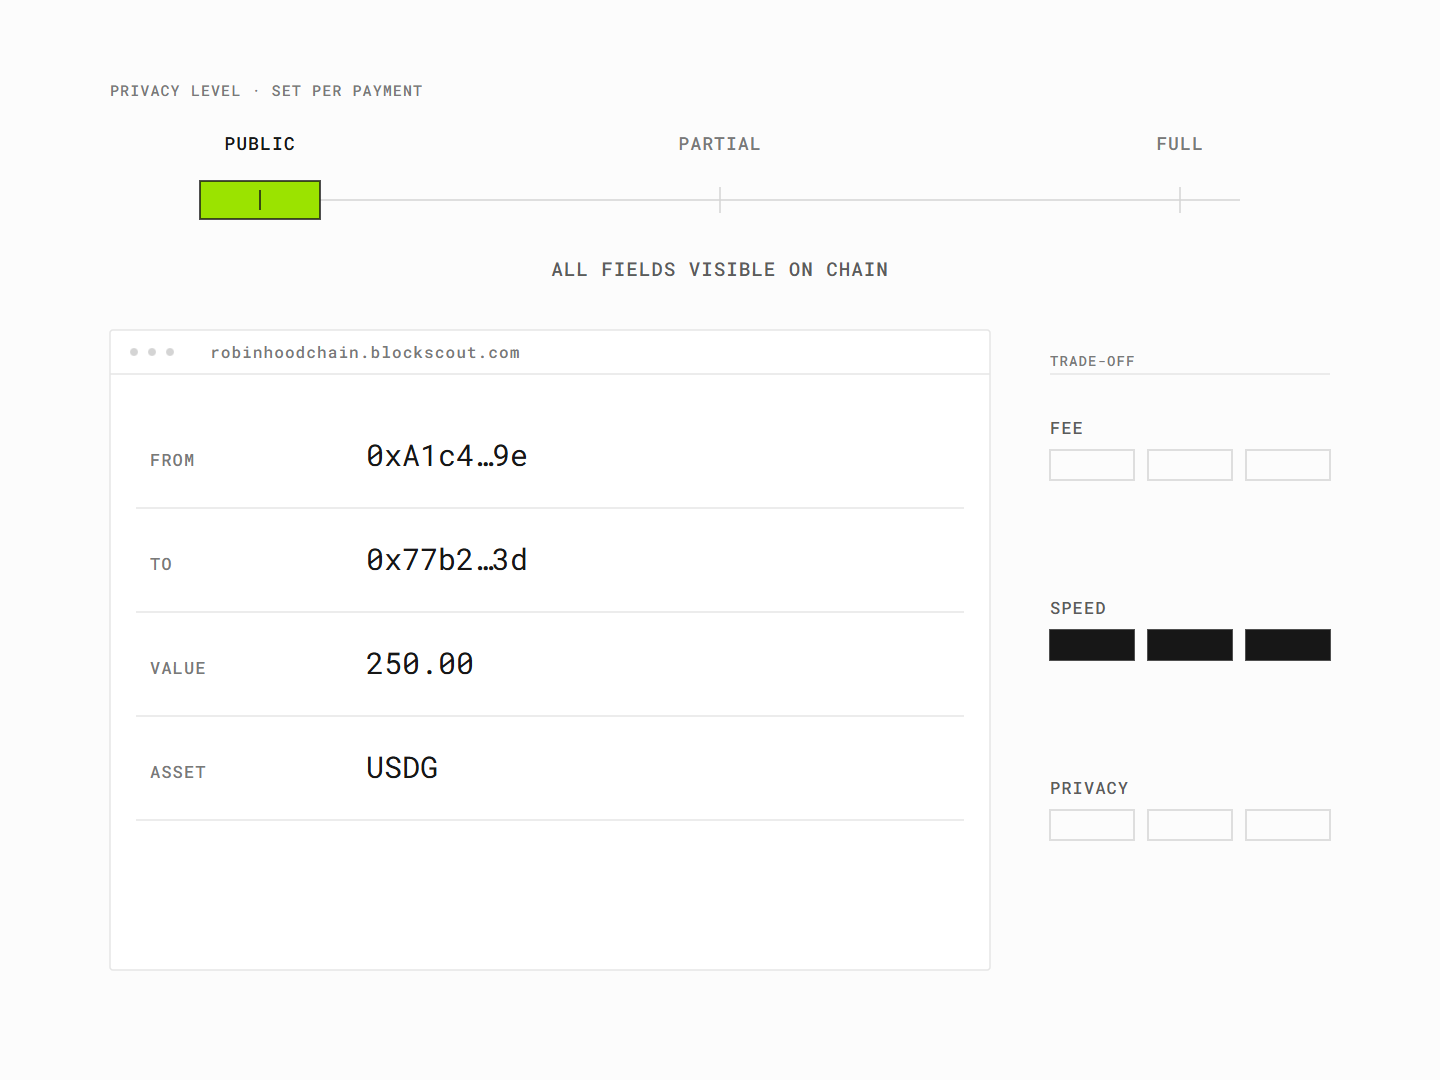The image size is (1440, 1080).
Task: Click the second FEE indicator box
Action: pos(1190,465)
